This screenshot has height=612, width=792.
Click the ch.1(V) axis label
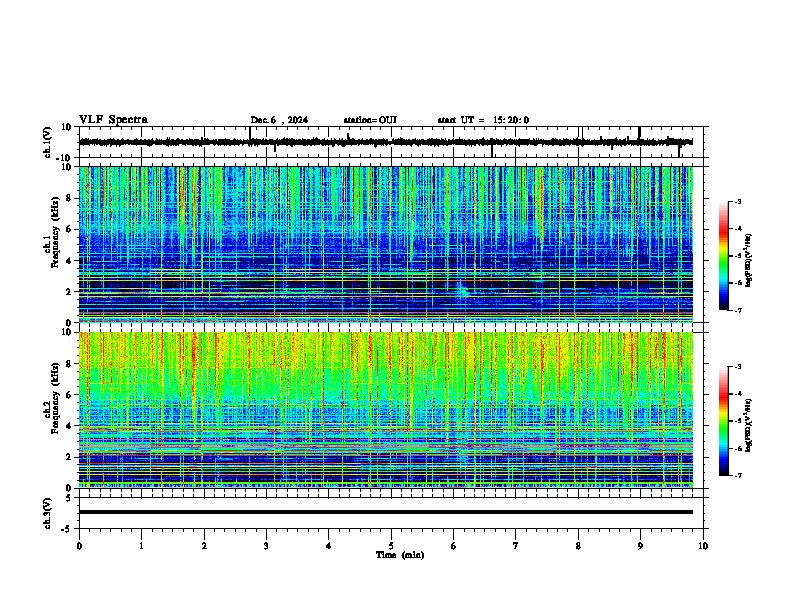tap(47, 142)
